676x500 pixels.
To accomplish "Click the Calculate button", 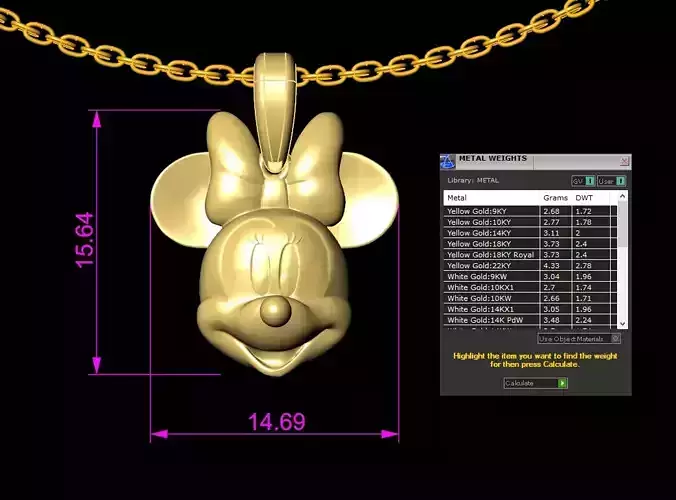I will click(535, 383).
